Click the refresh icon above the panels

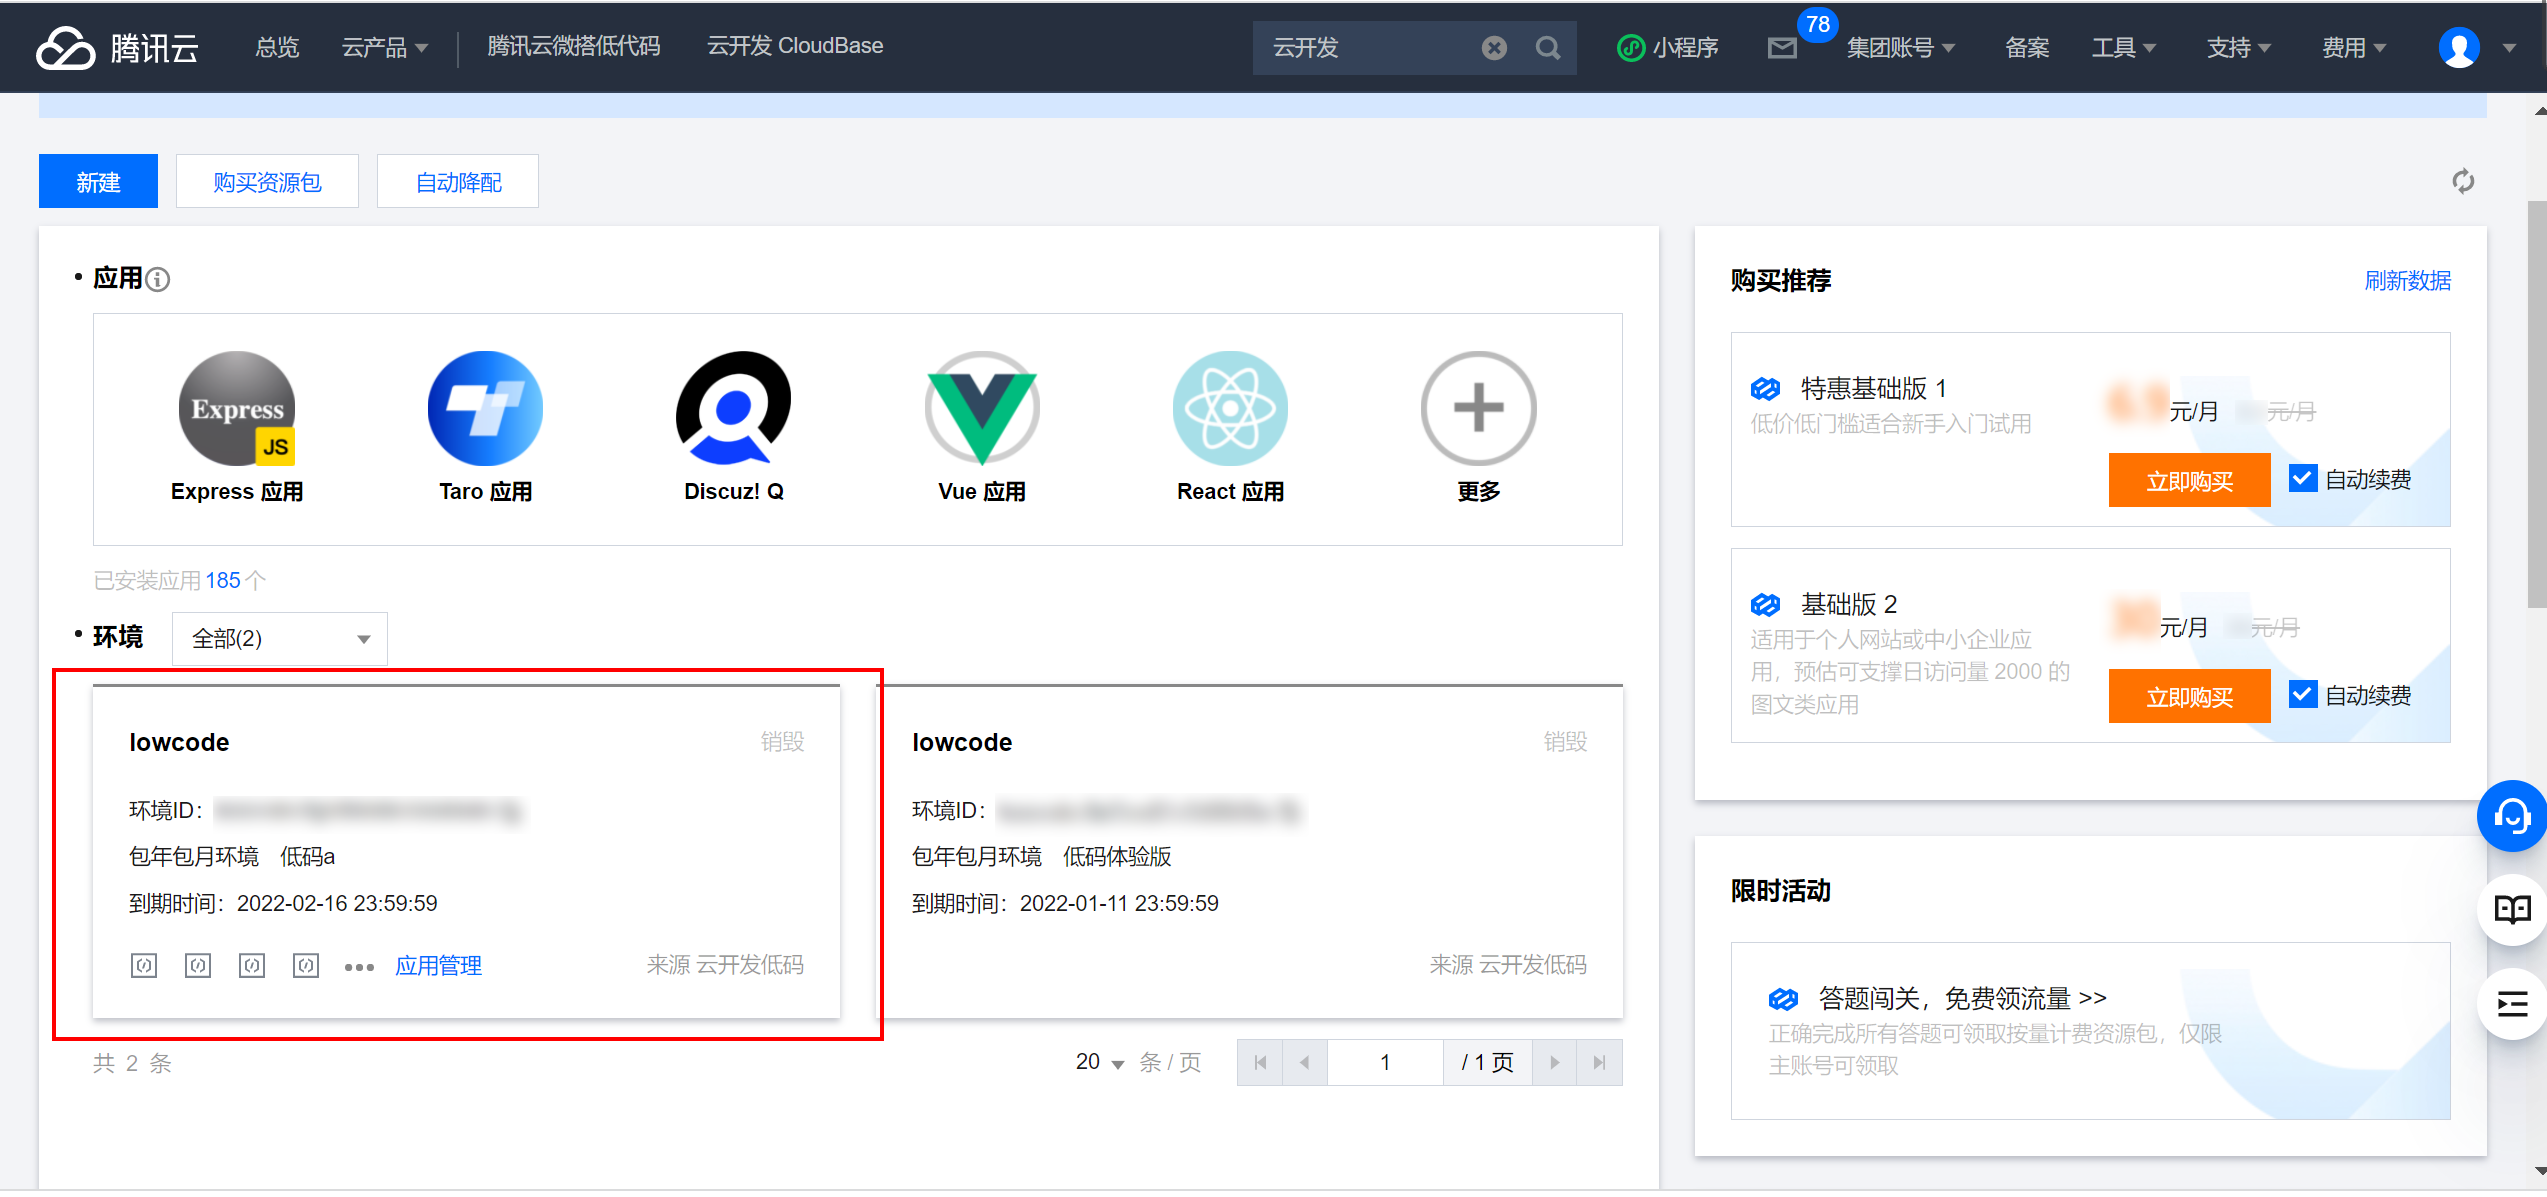pyautogui.click(x=2462, y=181)
